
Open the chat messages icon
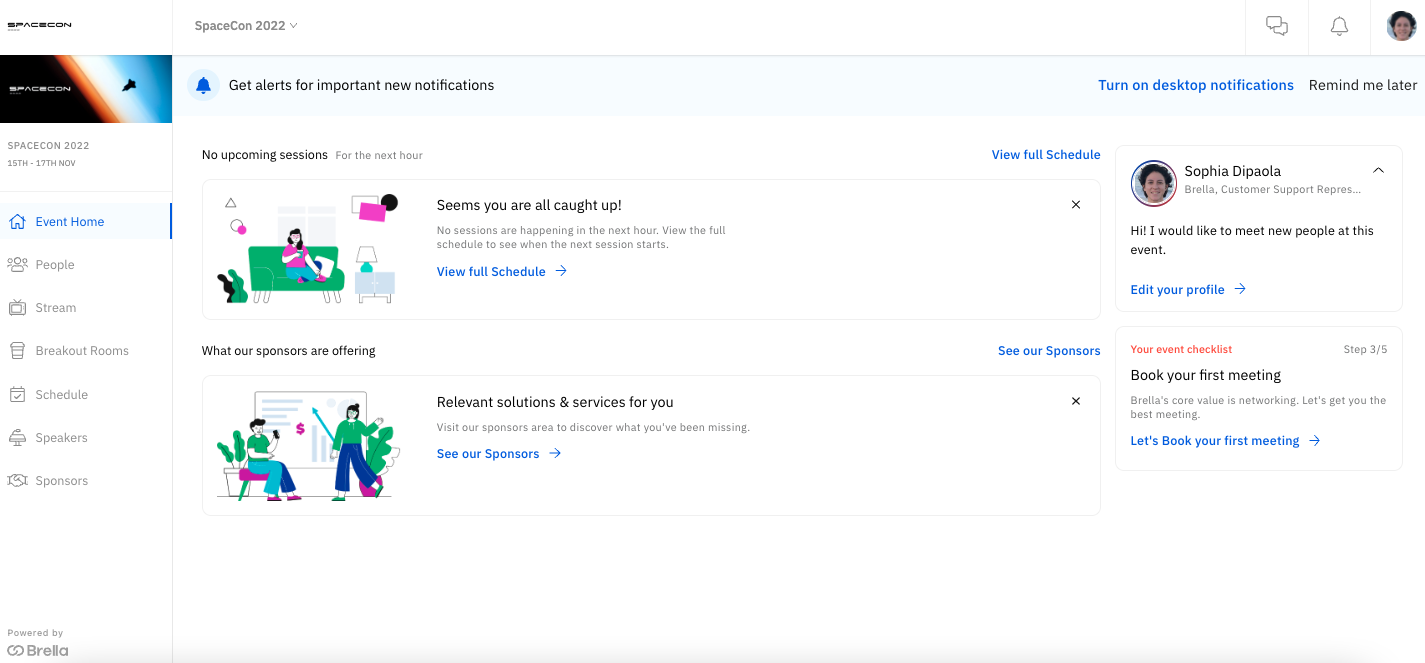tap(1277, 27)
